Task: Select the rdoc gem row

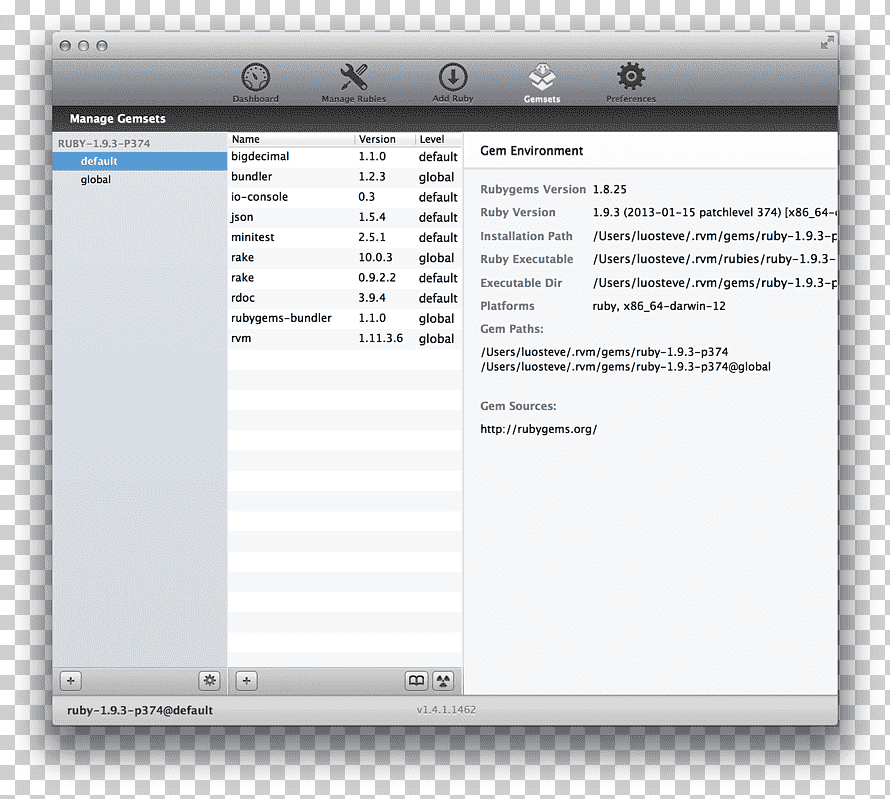Action: pos(345,298)
